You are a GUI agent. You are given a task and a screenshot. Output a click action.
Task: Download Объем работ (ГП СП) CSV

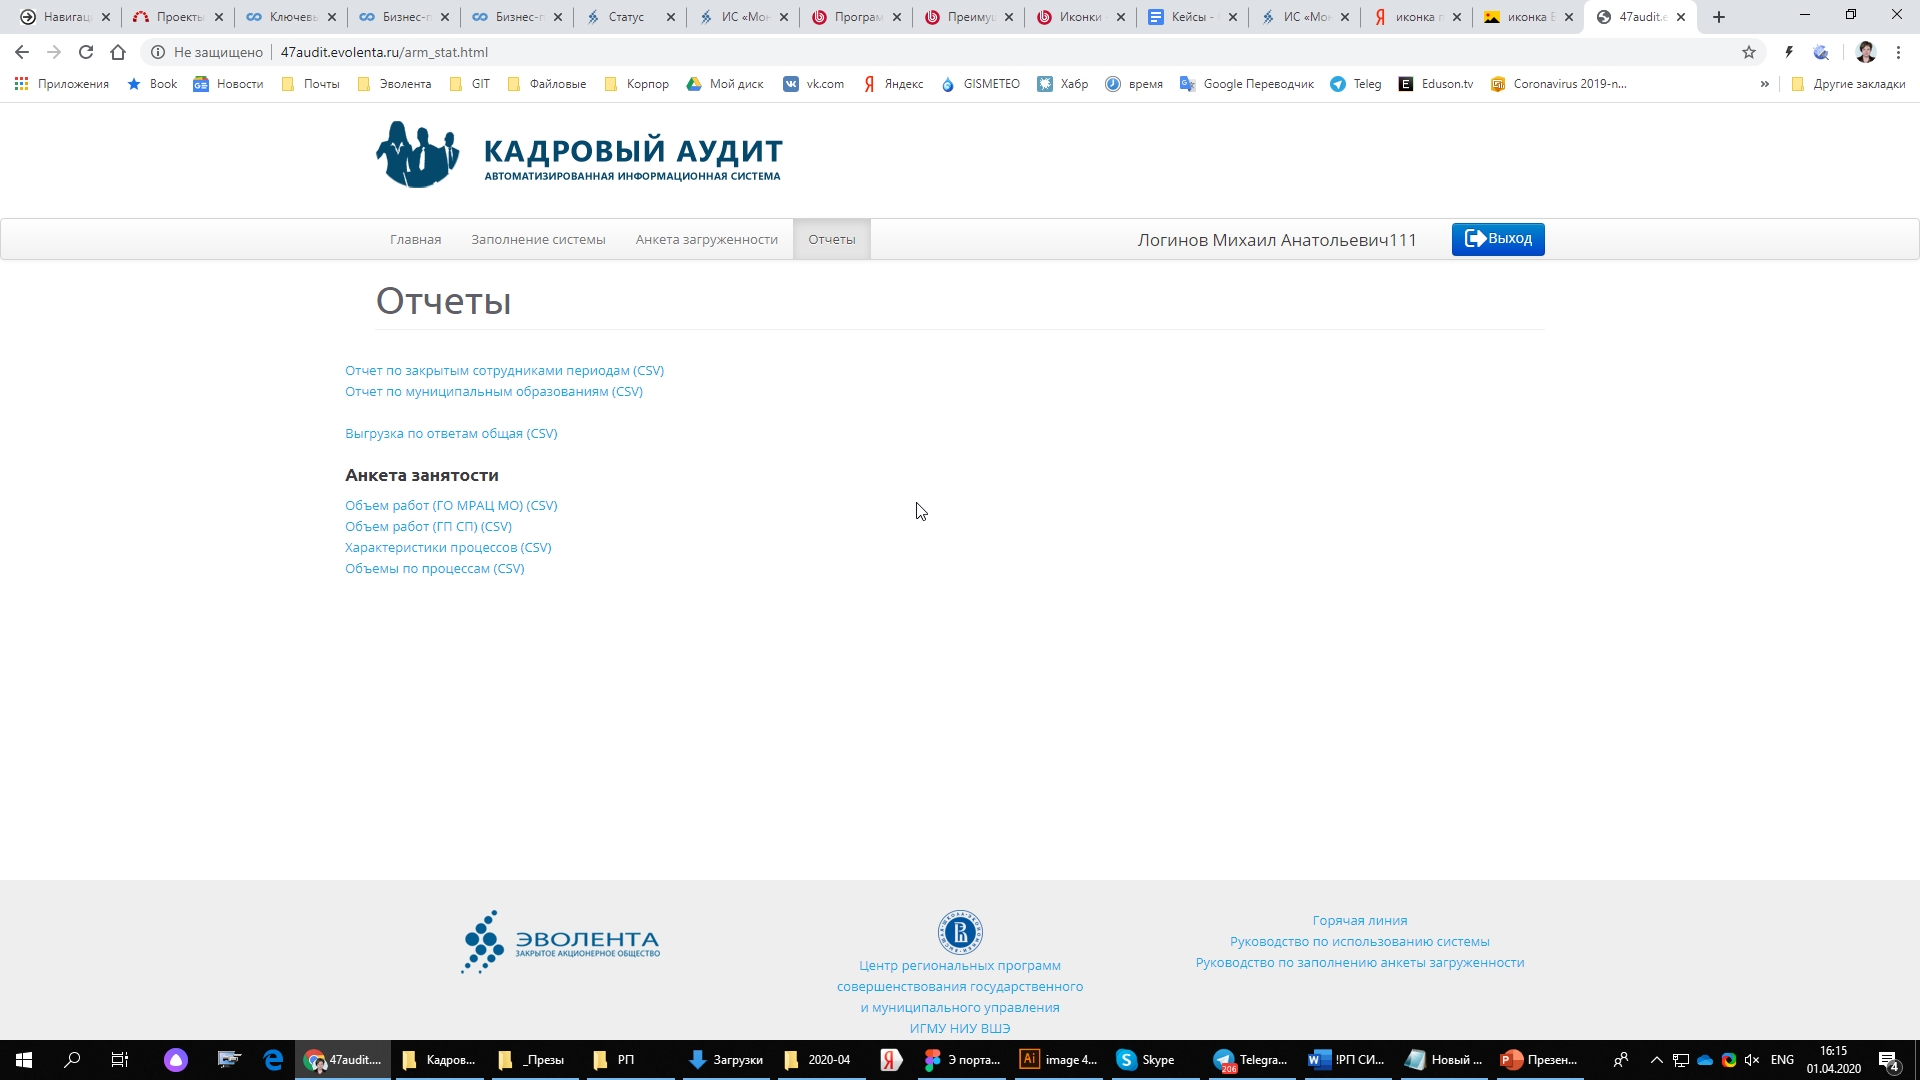[x=428, y=527]
